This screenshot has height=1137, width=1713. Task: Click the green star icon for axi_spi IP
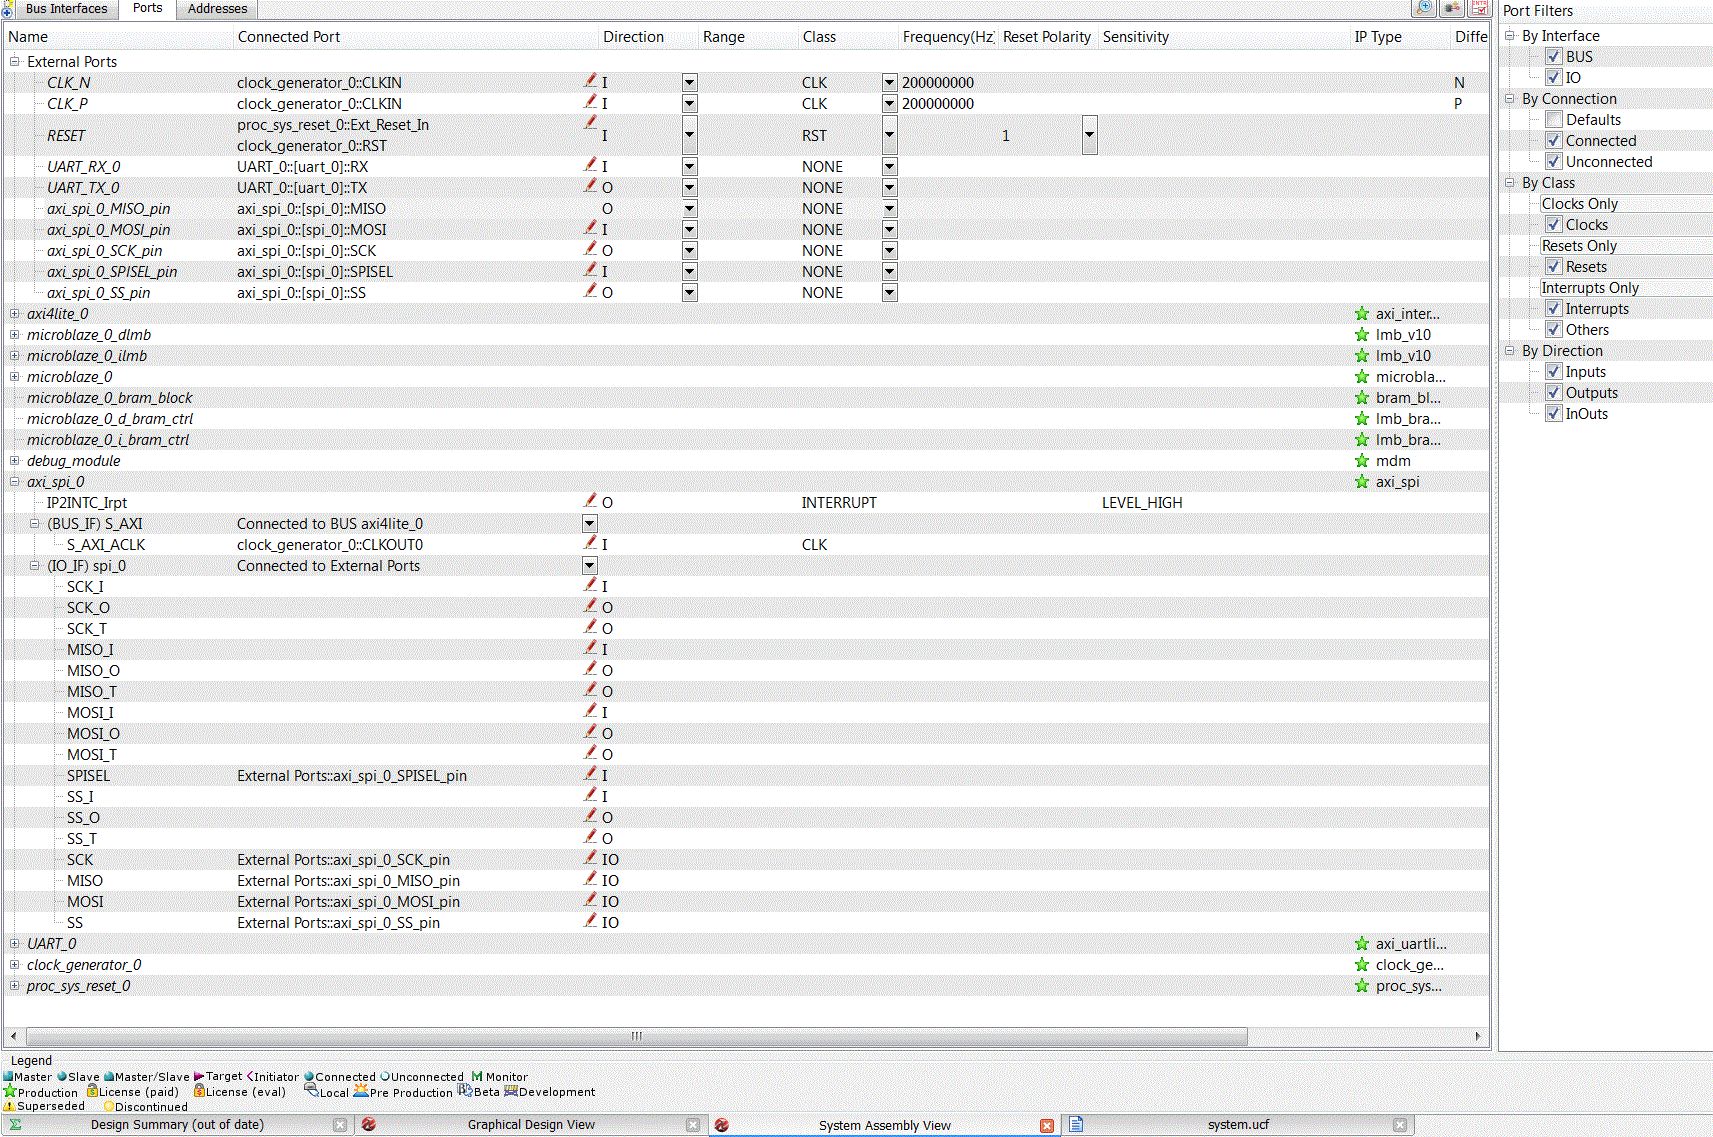point(1361,482)
